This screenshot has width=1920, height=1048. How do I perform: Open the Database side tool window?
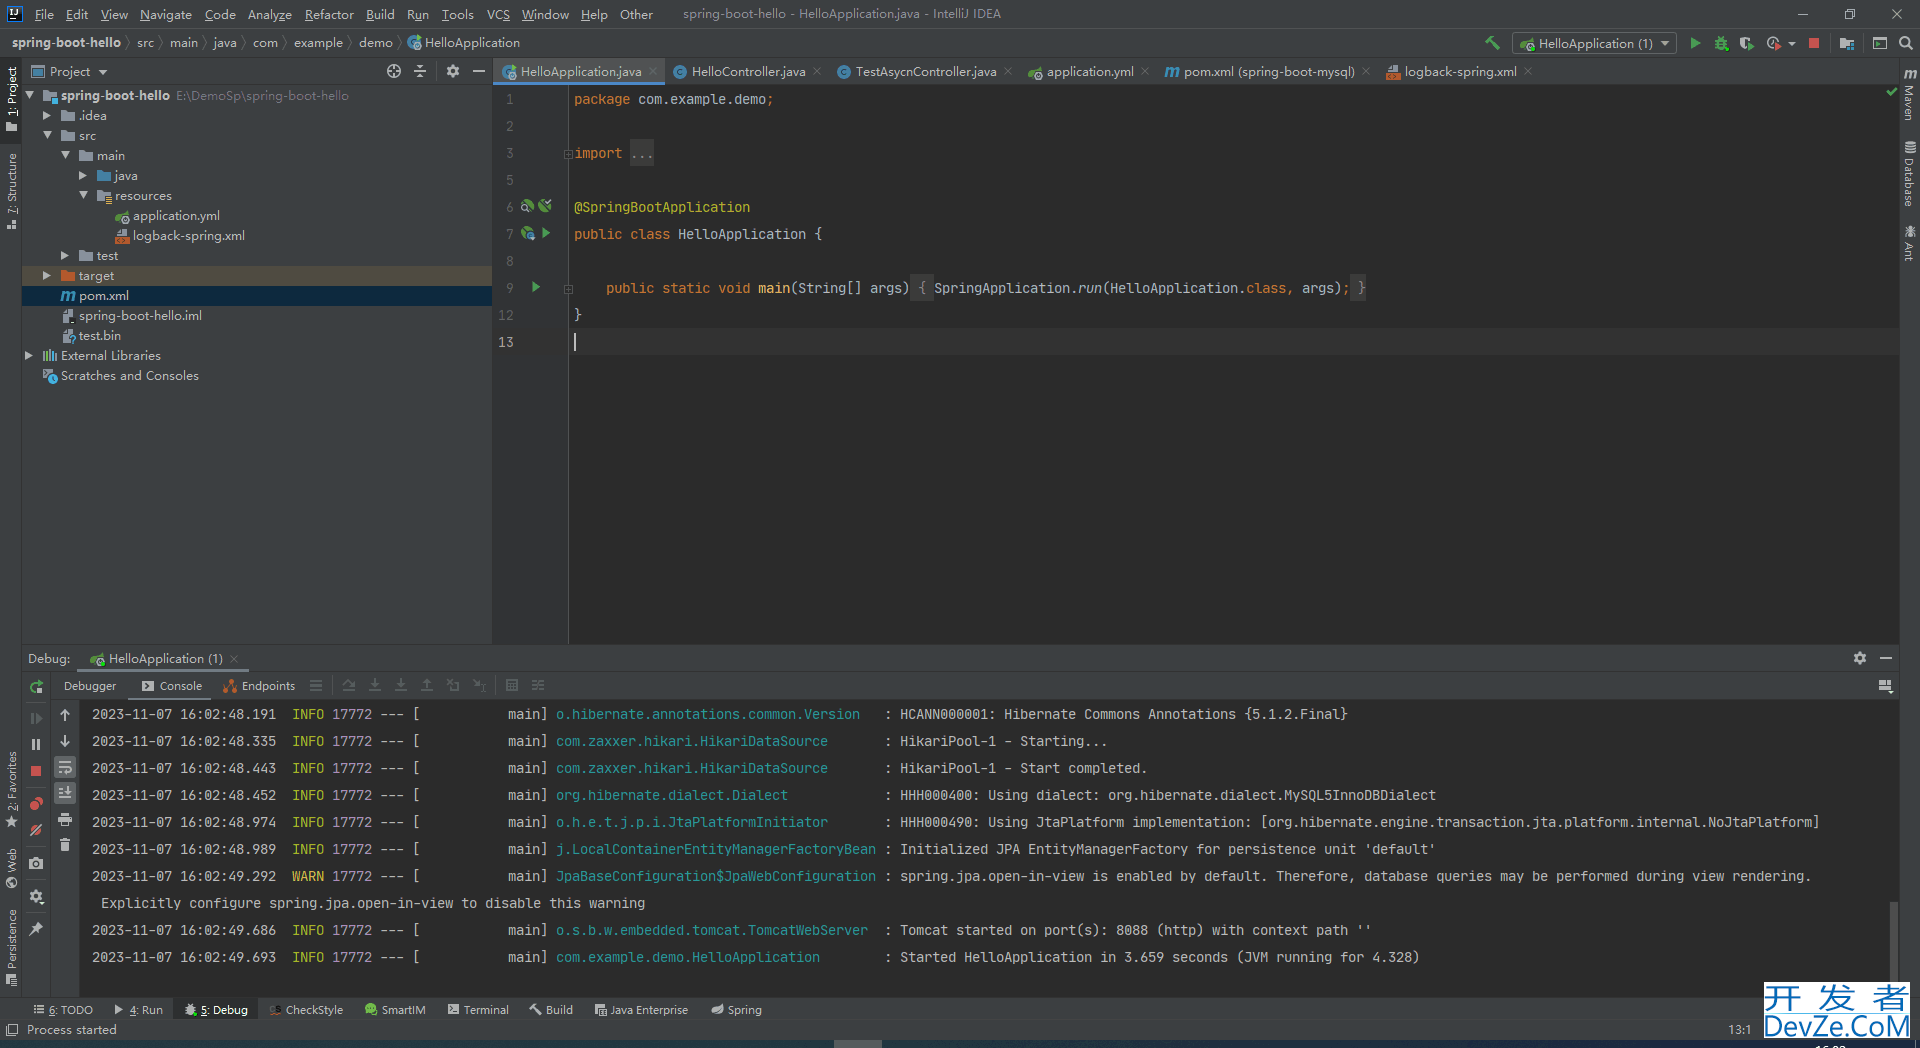pyautogui.click(x=1909, y=174)
